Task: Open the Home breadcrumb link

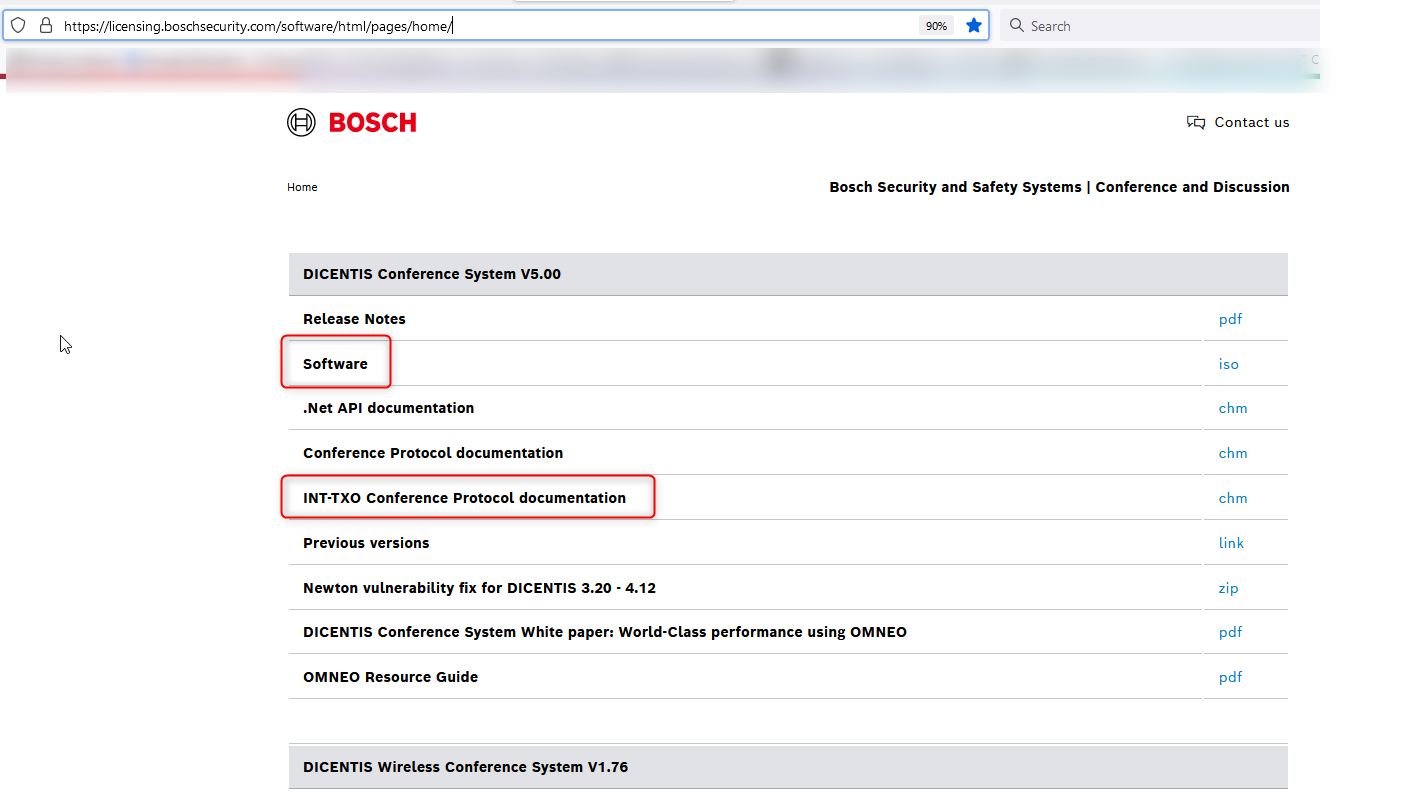Action: (x=302, y=187)
